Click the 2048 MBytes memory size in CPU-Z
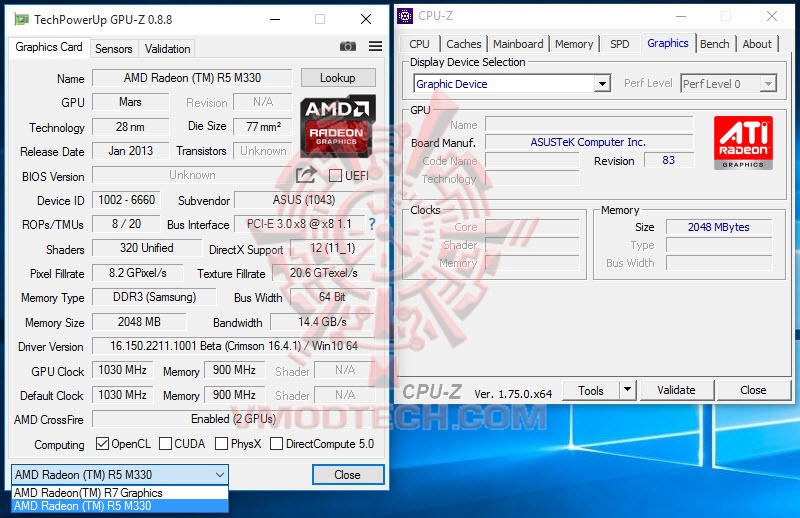This screenshot has width=800, height=518. pyautogui.click(x=719, y=227)
